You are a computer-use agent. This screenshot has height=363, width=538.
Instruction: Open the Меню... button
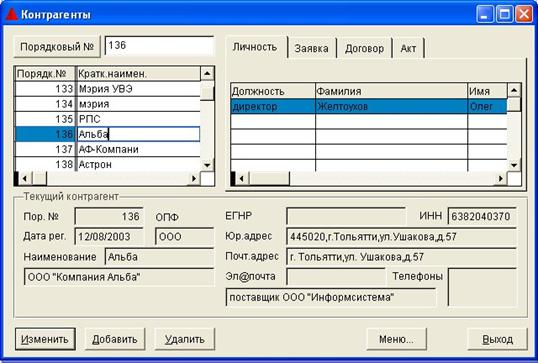(396, 339)
